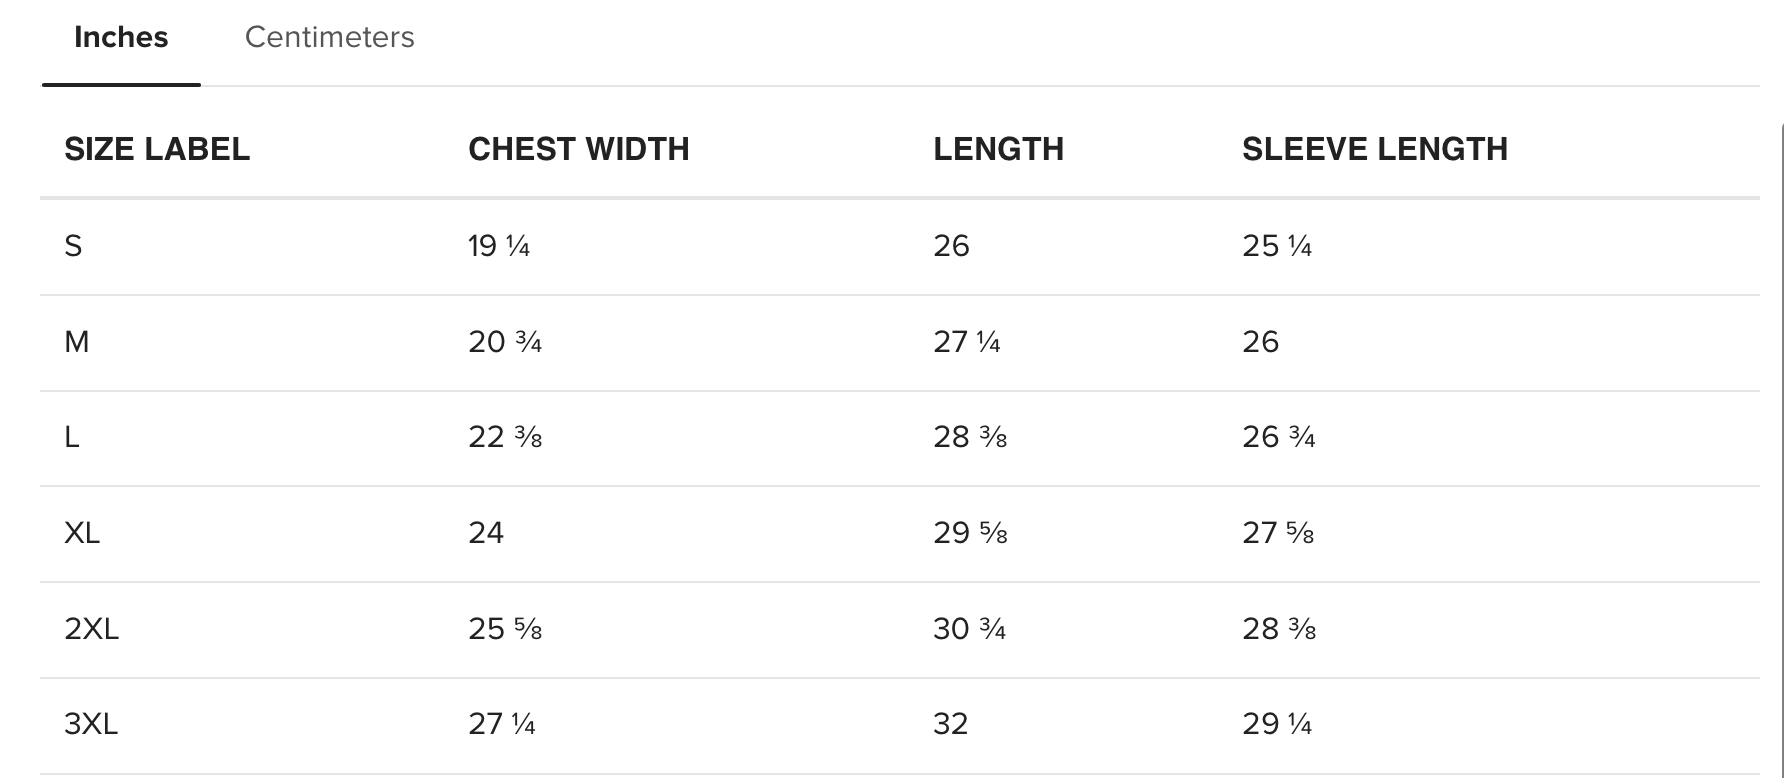Select the S size row label

coord(73,246)
